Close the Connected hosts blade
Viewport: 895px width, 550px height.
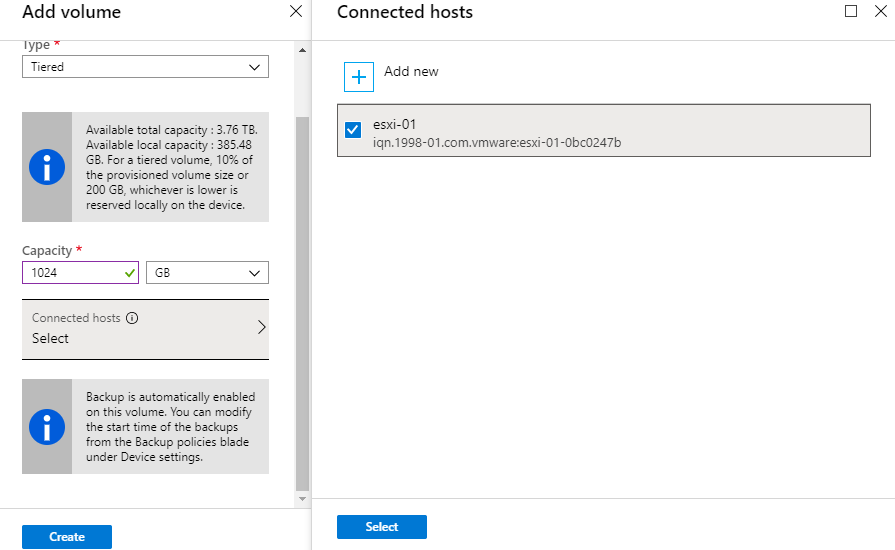coord(881,11)
